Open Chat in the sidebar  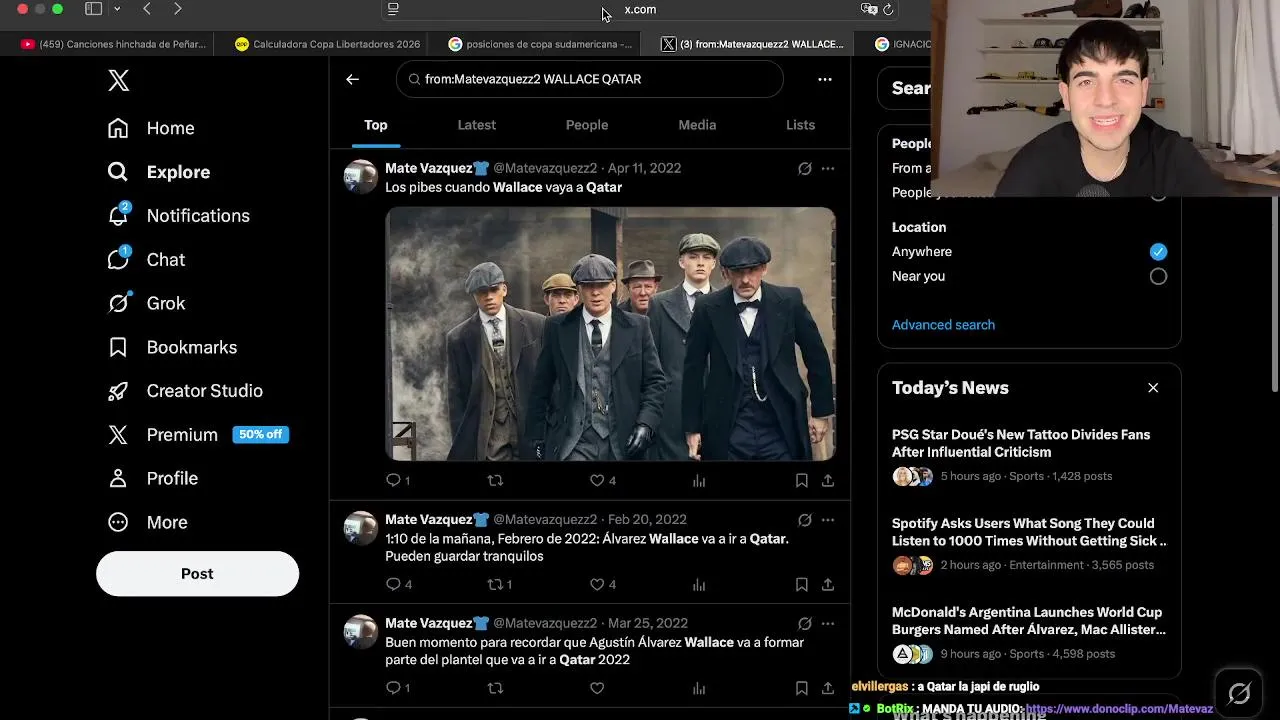(x=146, y=260)
